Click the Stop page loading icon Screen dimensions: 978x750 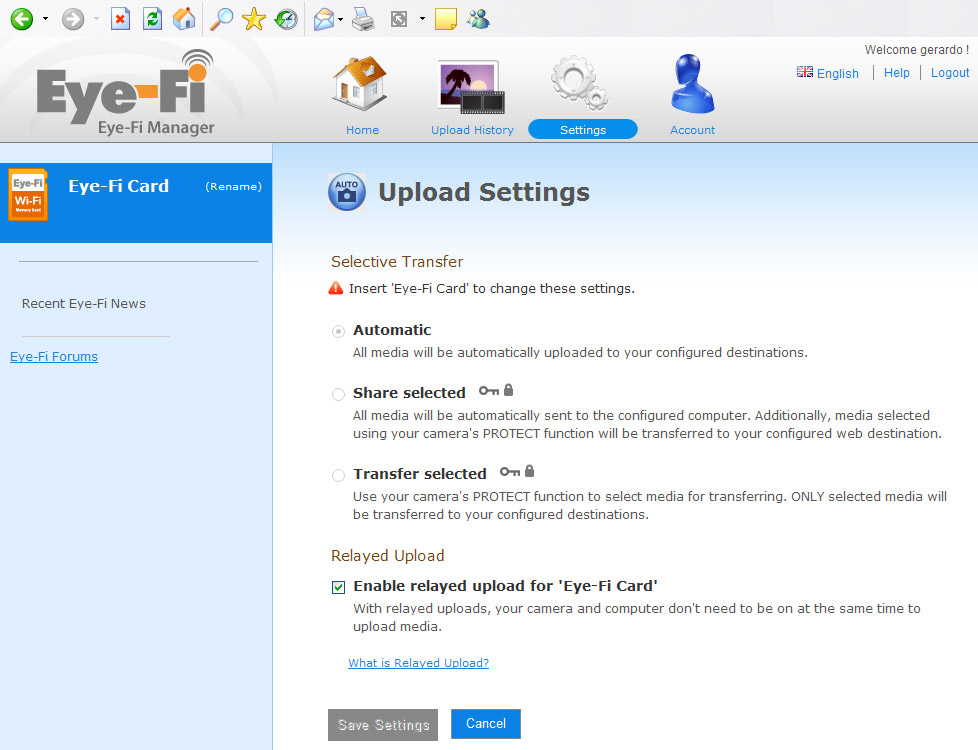click(120, 19)
